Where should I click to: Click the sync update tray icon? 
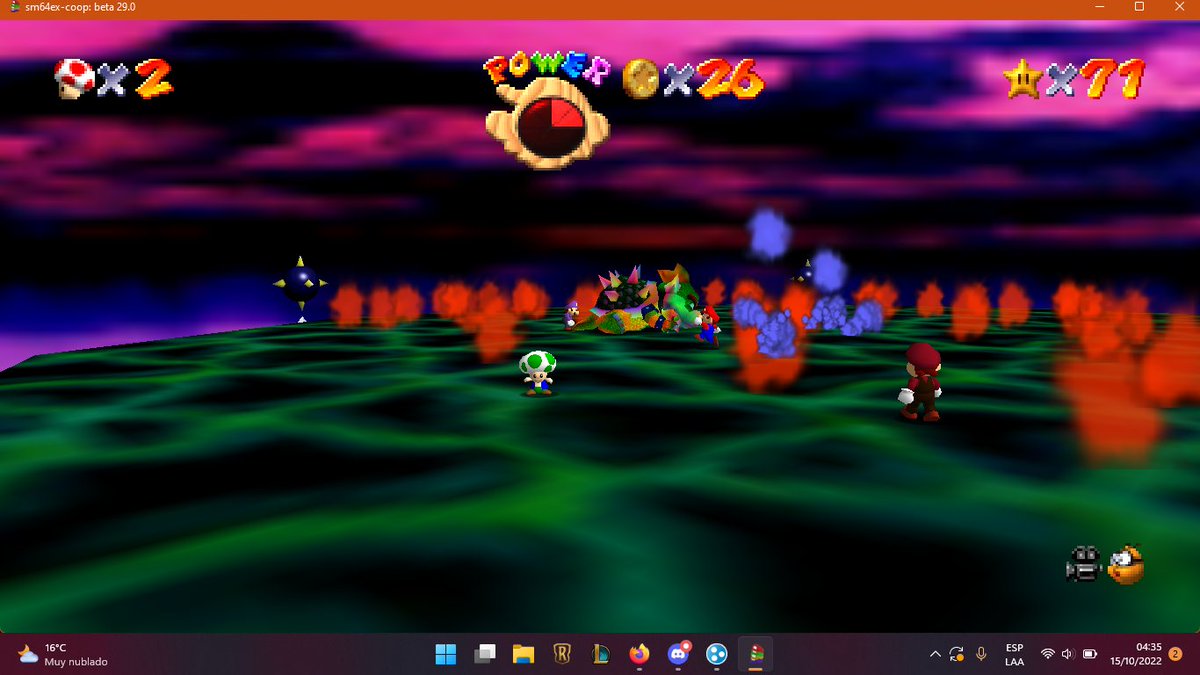tap(957, 654)
